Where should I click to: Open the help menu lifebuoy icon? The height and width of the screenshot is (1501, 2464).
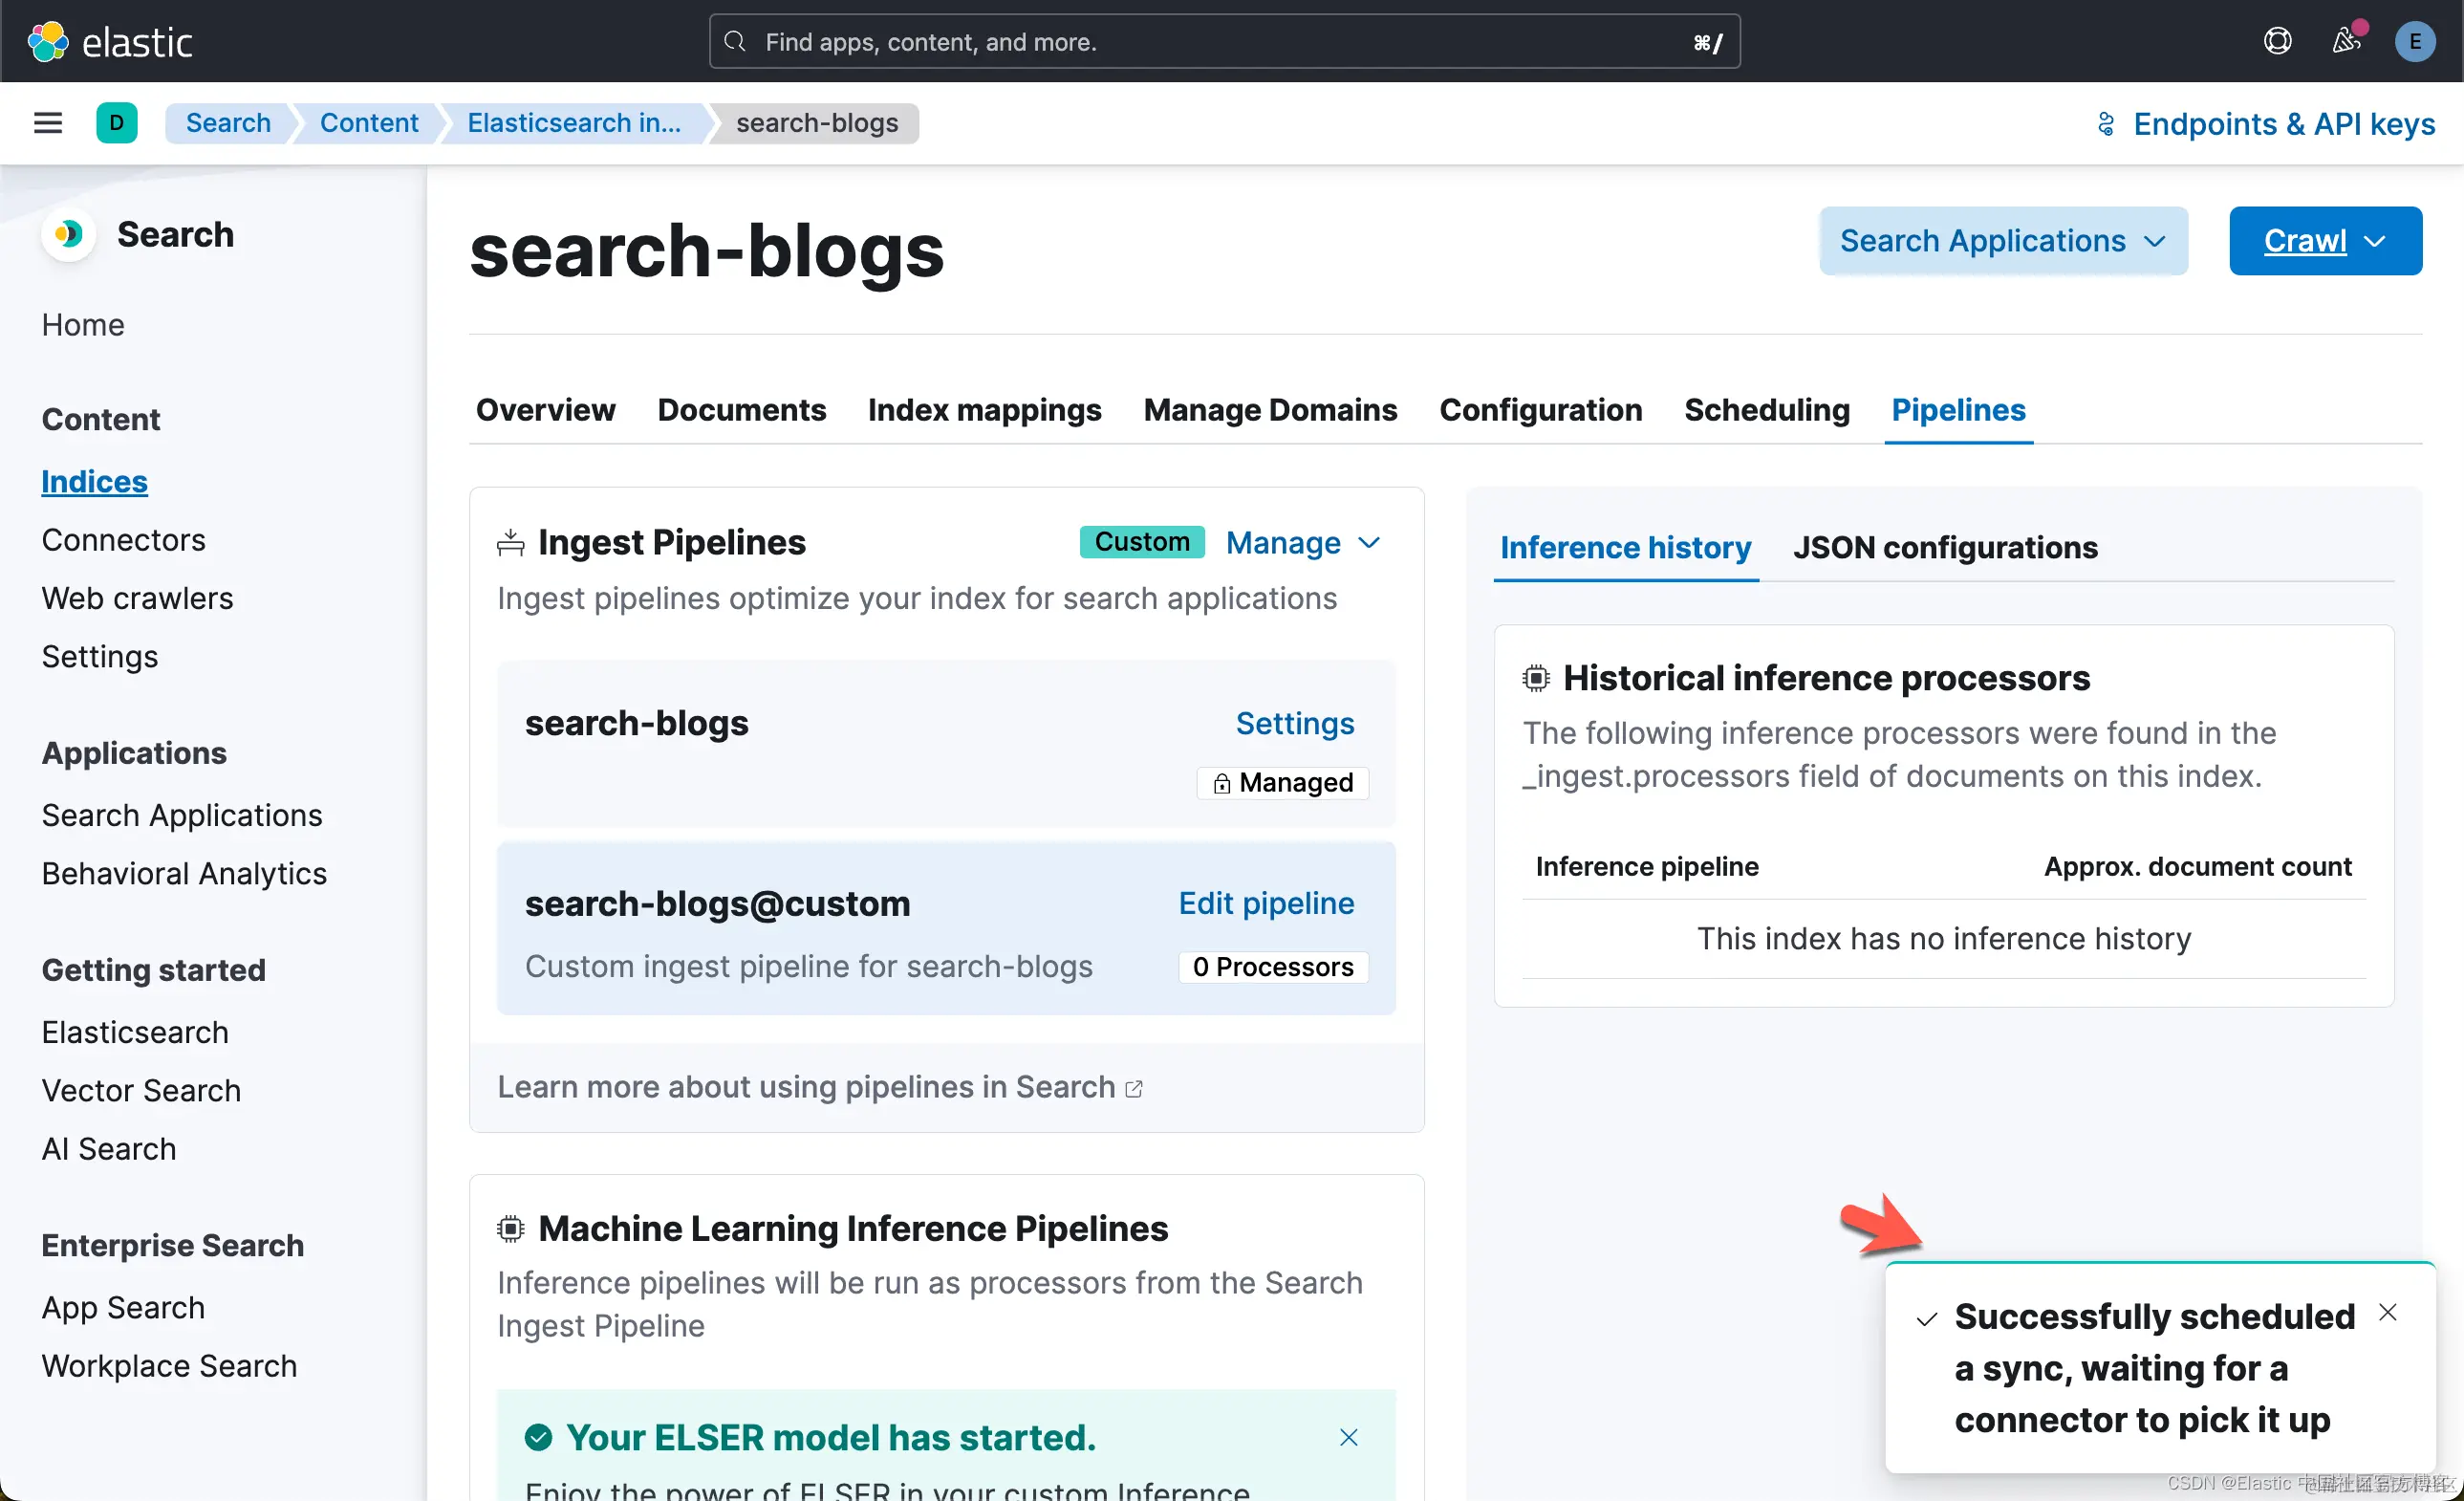(2277, 41)
